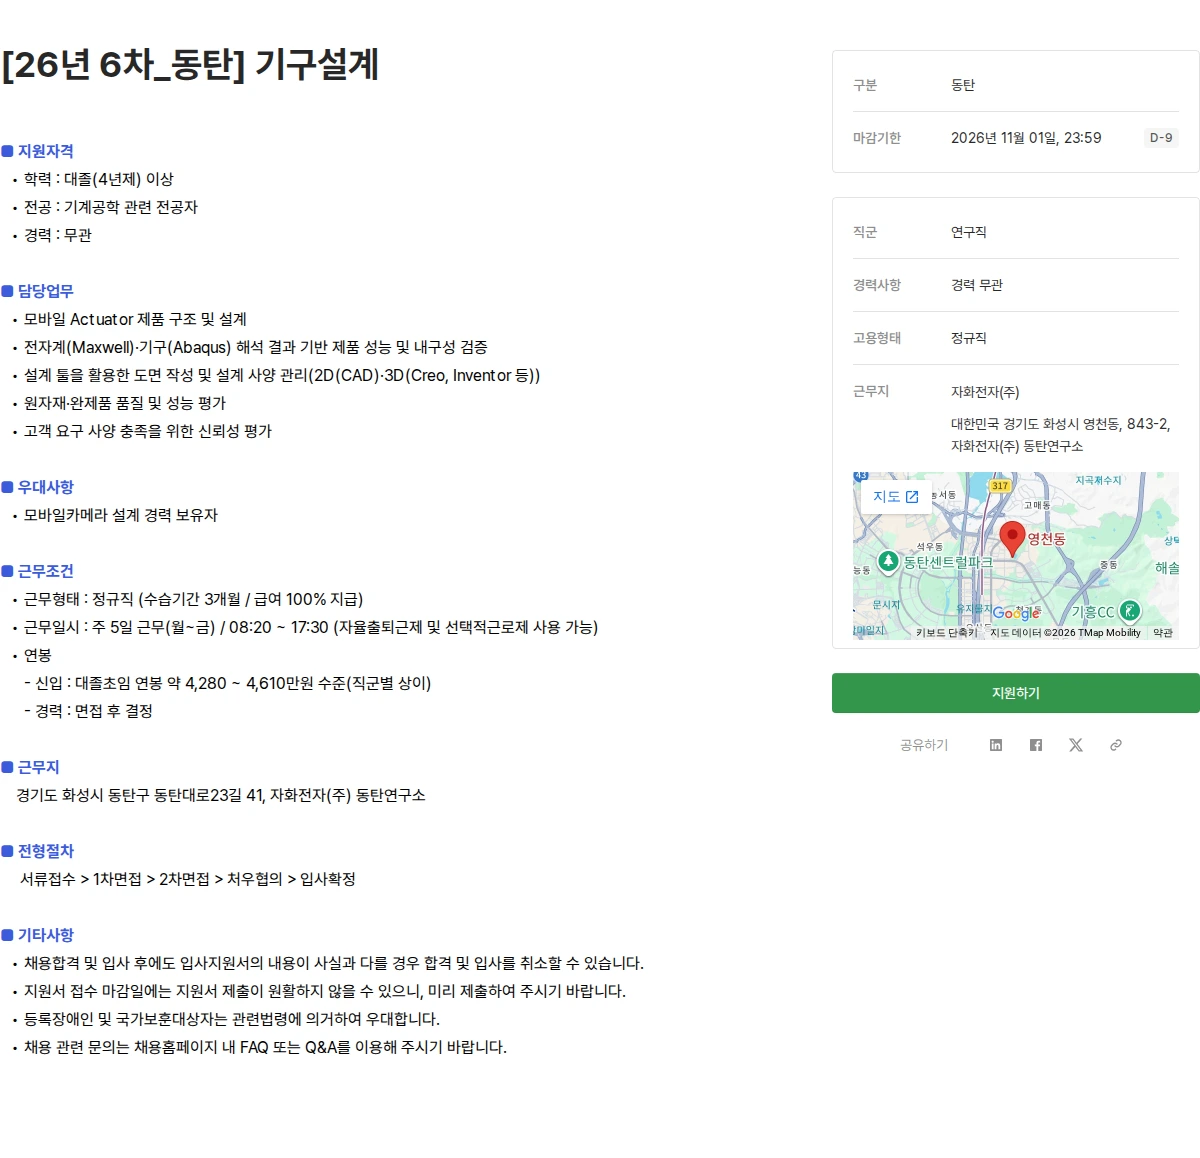This screenshot has height=1158, width=1200.
Task: Click the 근무일시 working hours line
Action: click(311, 627)
